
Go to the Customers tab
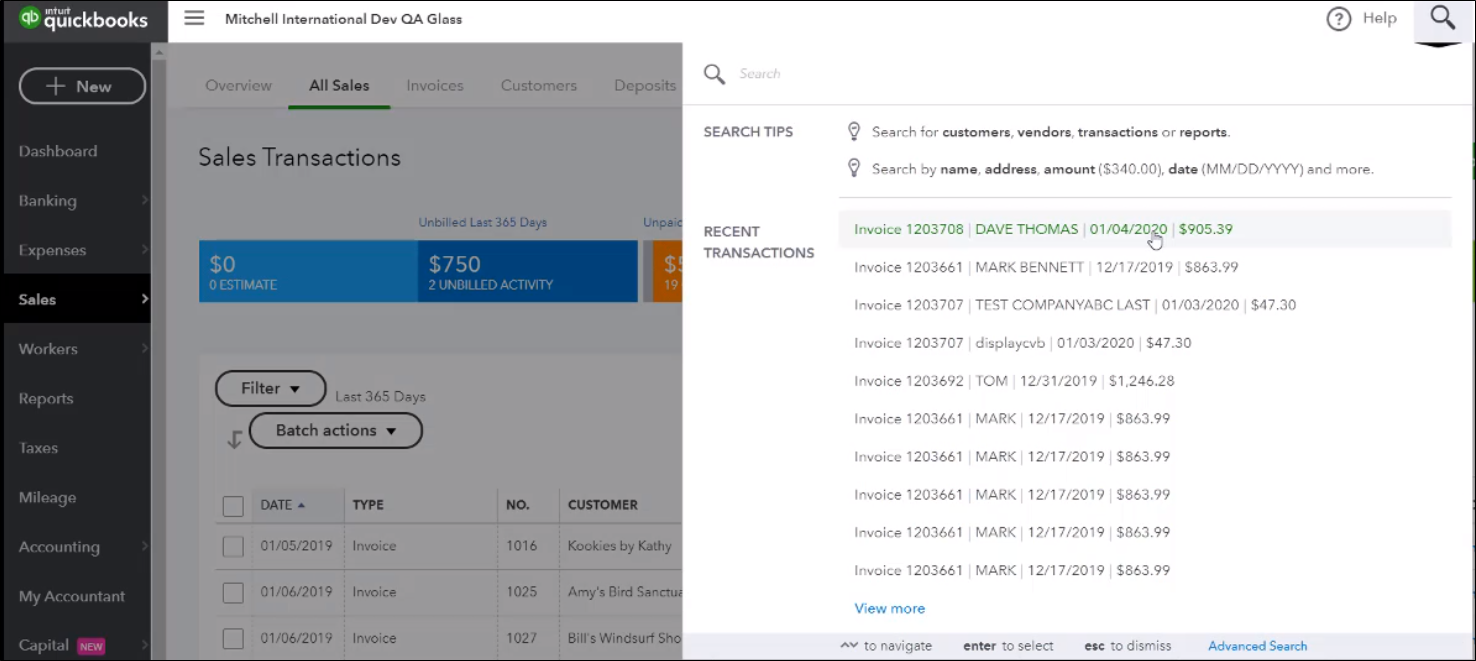pos(539,86)
